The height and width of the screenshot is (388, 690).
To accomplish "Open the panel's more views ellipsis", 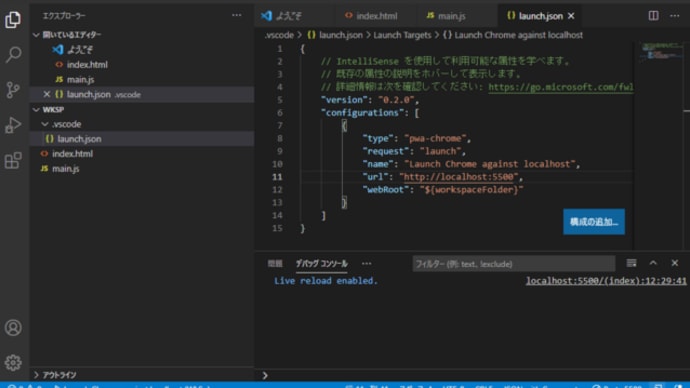I will click(367, 264).
